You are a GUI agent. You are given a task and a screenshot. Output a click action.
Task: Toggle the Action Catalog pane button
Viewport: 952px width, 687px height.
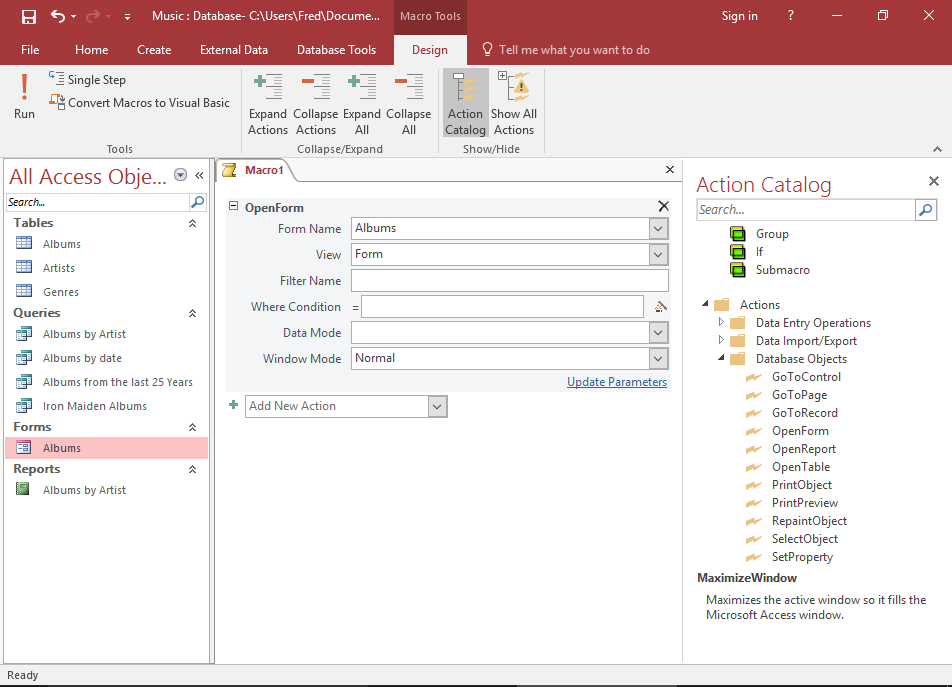pyautogui.click(x=466, y=103)
